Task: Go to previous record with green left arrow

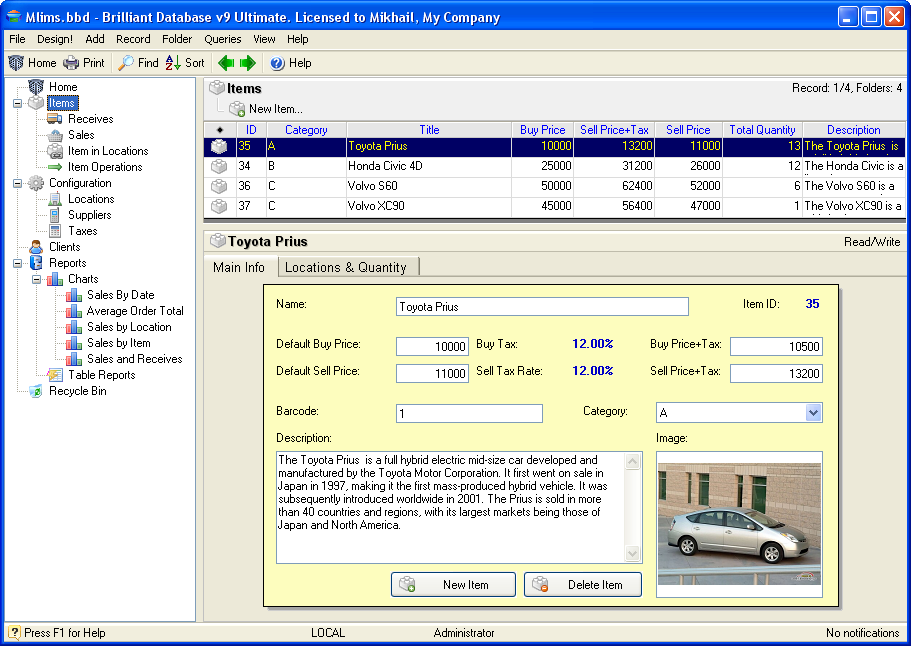Action: coord(226,63)
